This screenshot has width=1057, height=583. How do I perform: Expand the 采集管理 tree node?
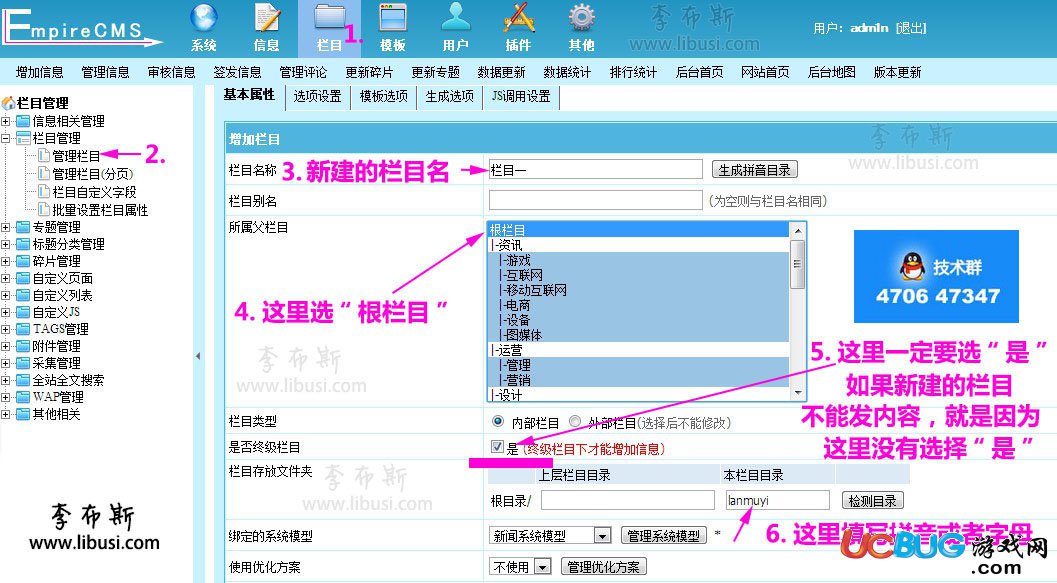pyautogui.click(x=5, y=364)
